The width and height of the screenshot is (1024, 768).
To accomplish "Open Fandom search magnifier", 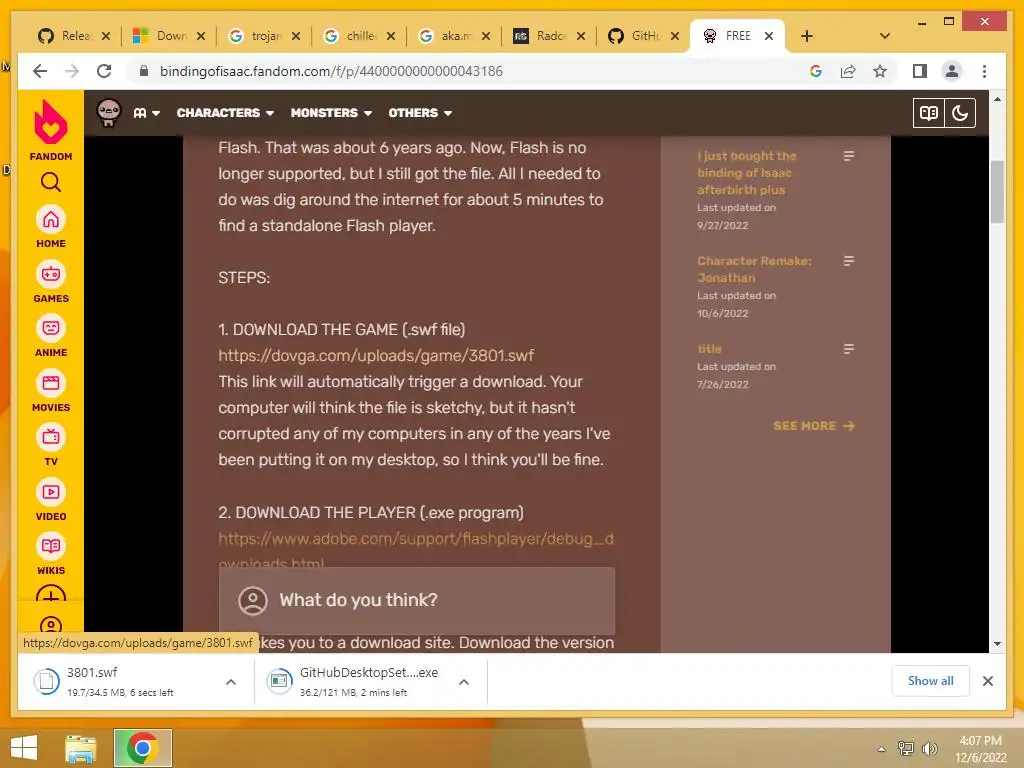I will point(51,182).
